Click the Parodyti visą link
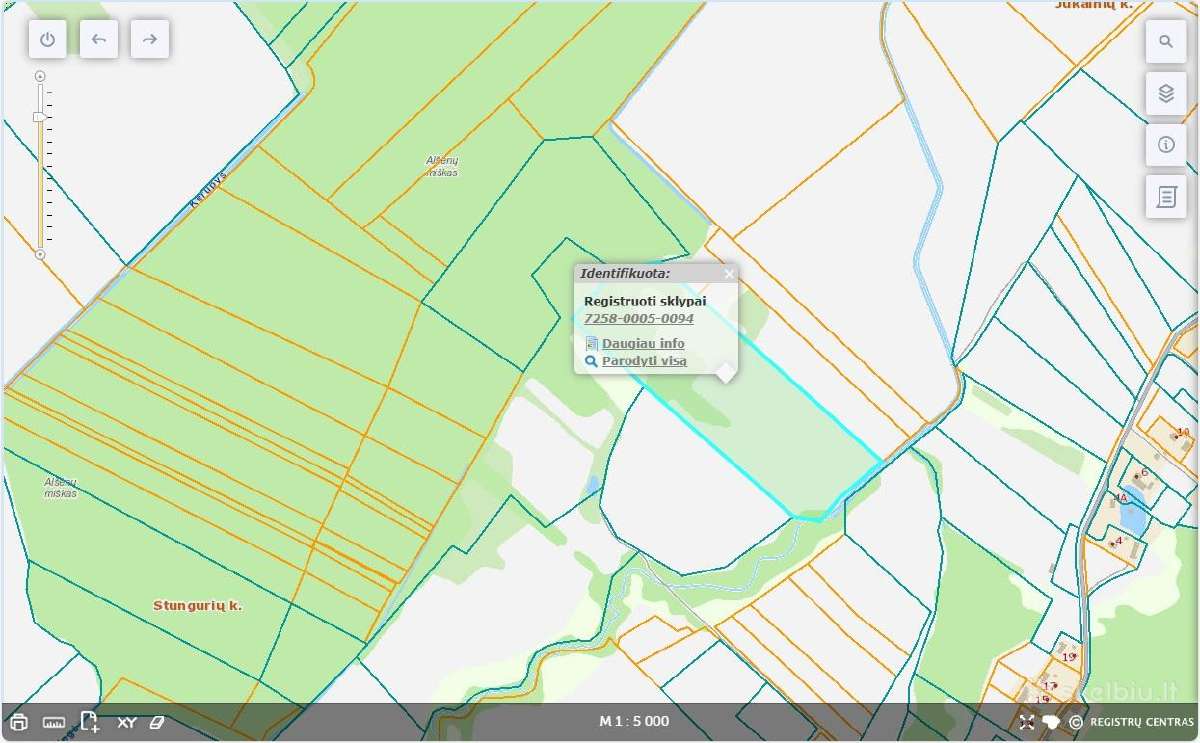The height and width of the screenshot is (743, 1200). (x=644, y=361)
